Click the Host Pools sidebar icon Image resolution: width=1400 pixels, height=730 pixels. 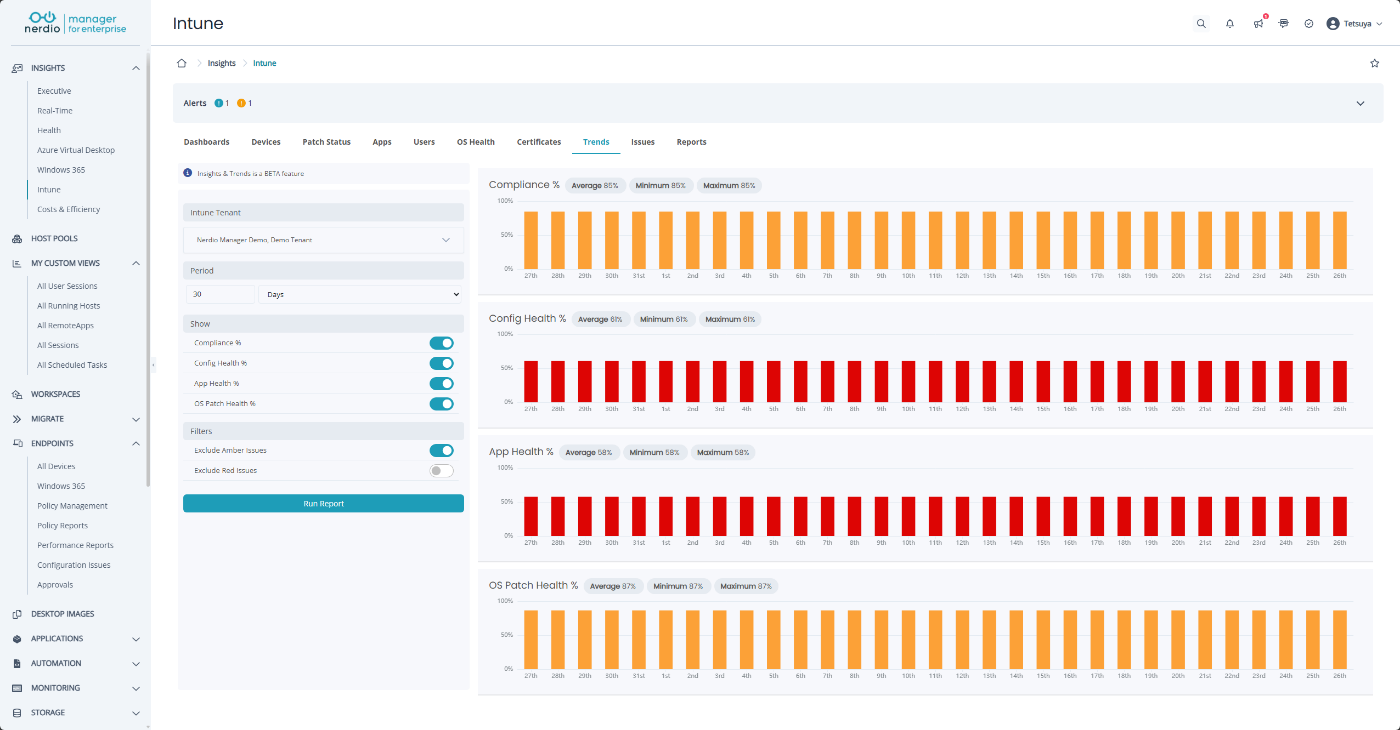pyautogui.click(x=17, y=238)
